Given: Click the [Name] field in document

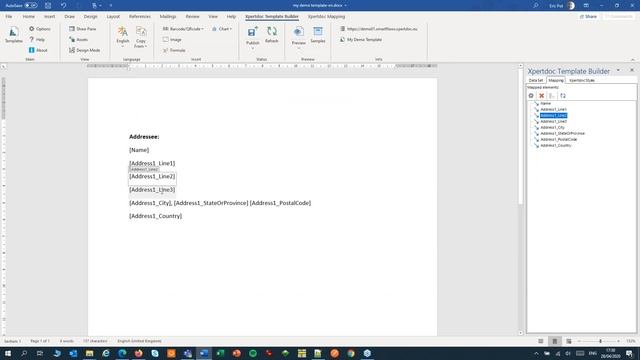Looking at the screenshot, I should (x=139, y=150).
